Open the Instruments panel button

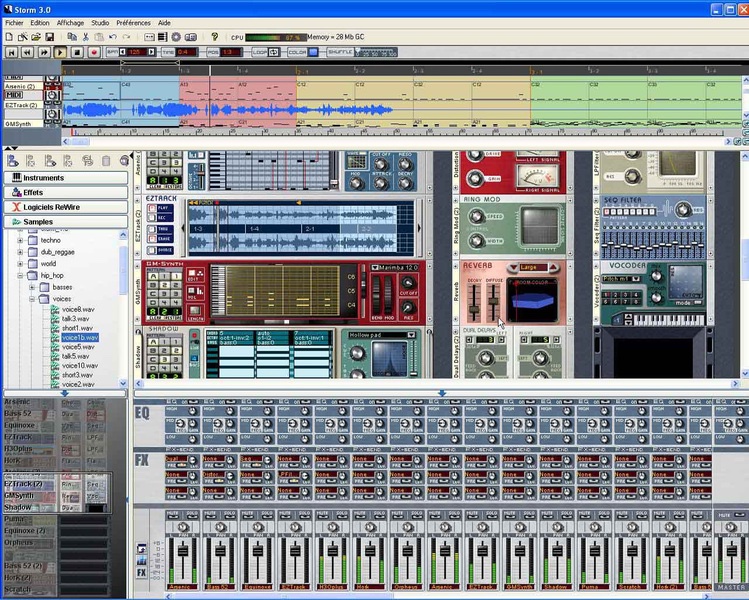(66, 178)
